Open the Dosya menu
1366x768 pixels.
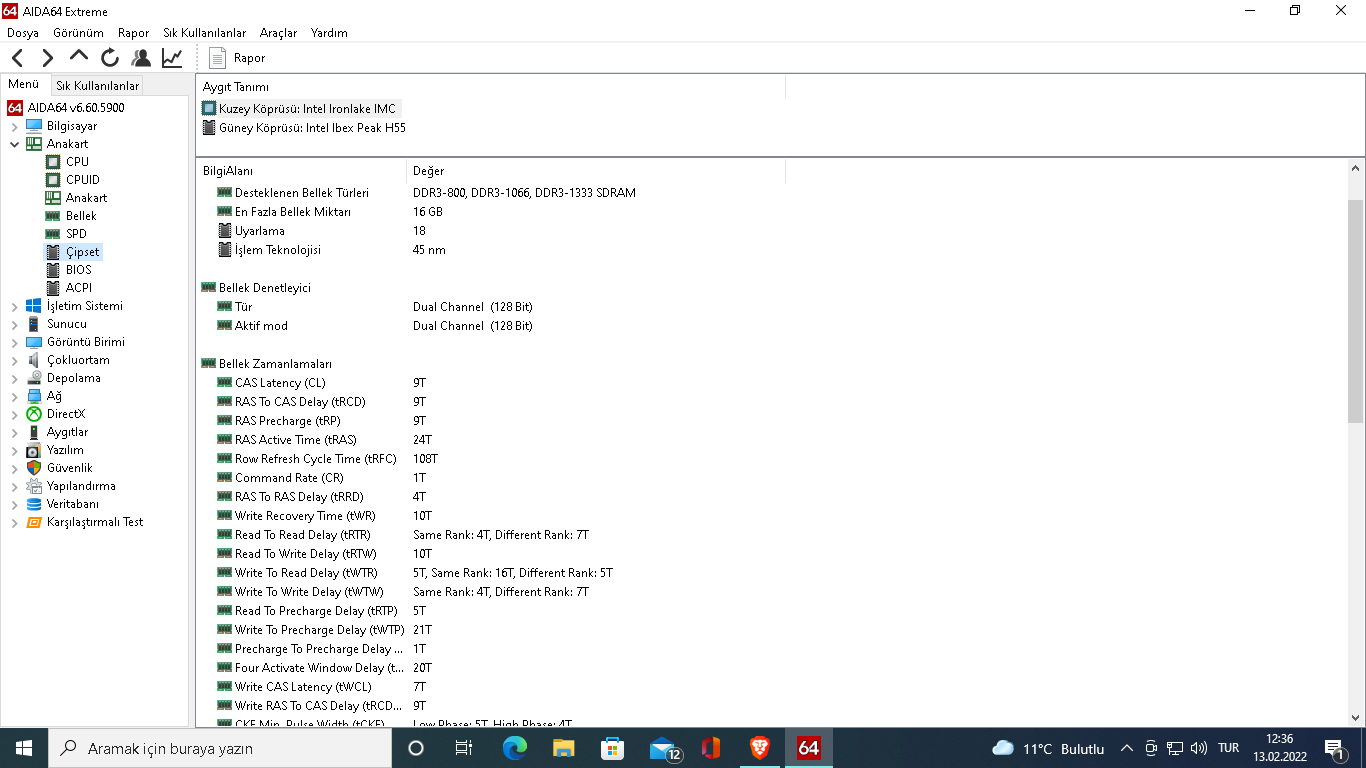pyautogui.click(x=23, y=33)
